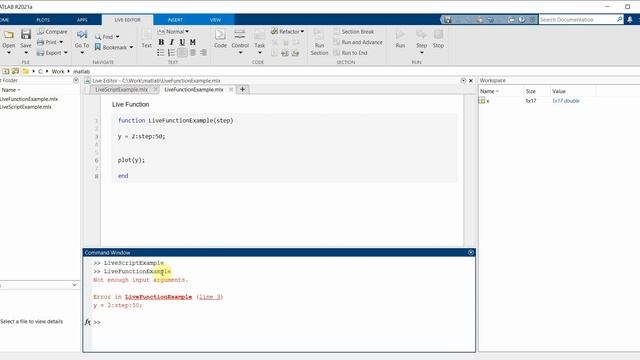The height and width of the screenshot is (360, 640).
Task: Add a new editor tab with plus
Action: pos(242,89)
